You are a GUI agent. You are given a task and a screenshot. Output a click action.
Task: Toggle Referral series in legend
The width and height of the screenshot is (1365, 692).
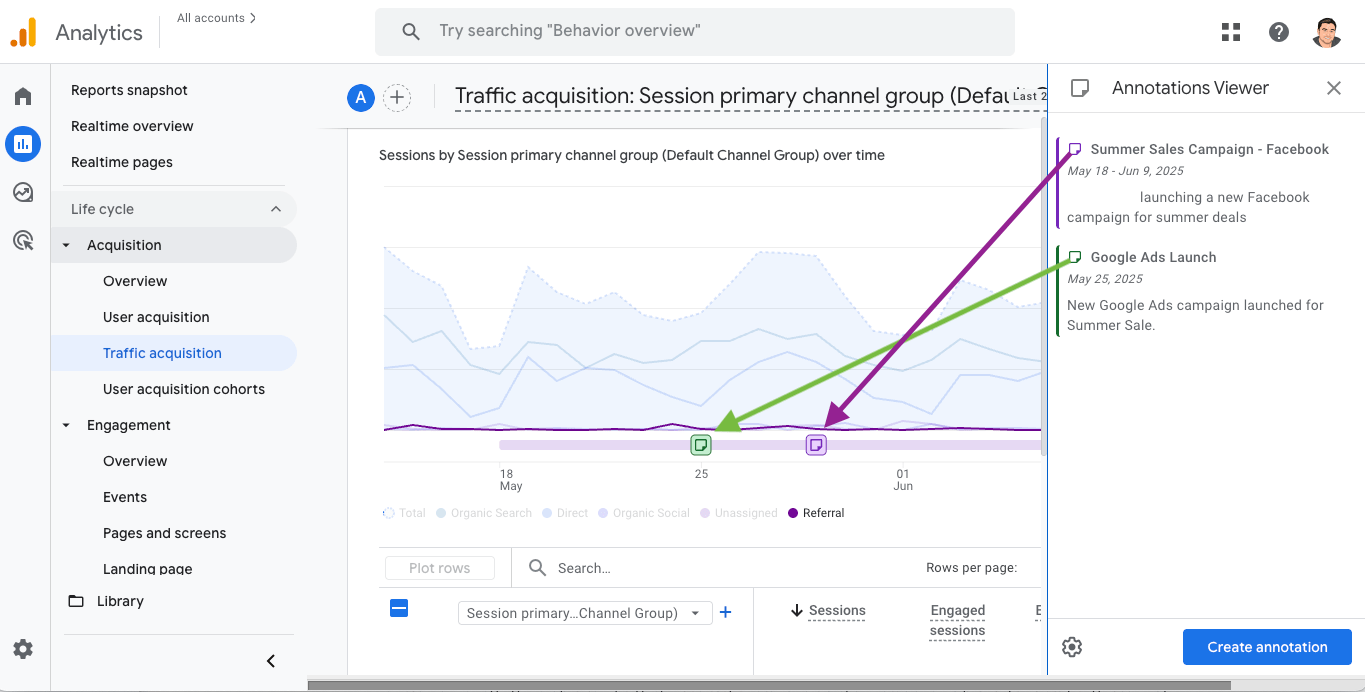click(x=816, y=513)
